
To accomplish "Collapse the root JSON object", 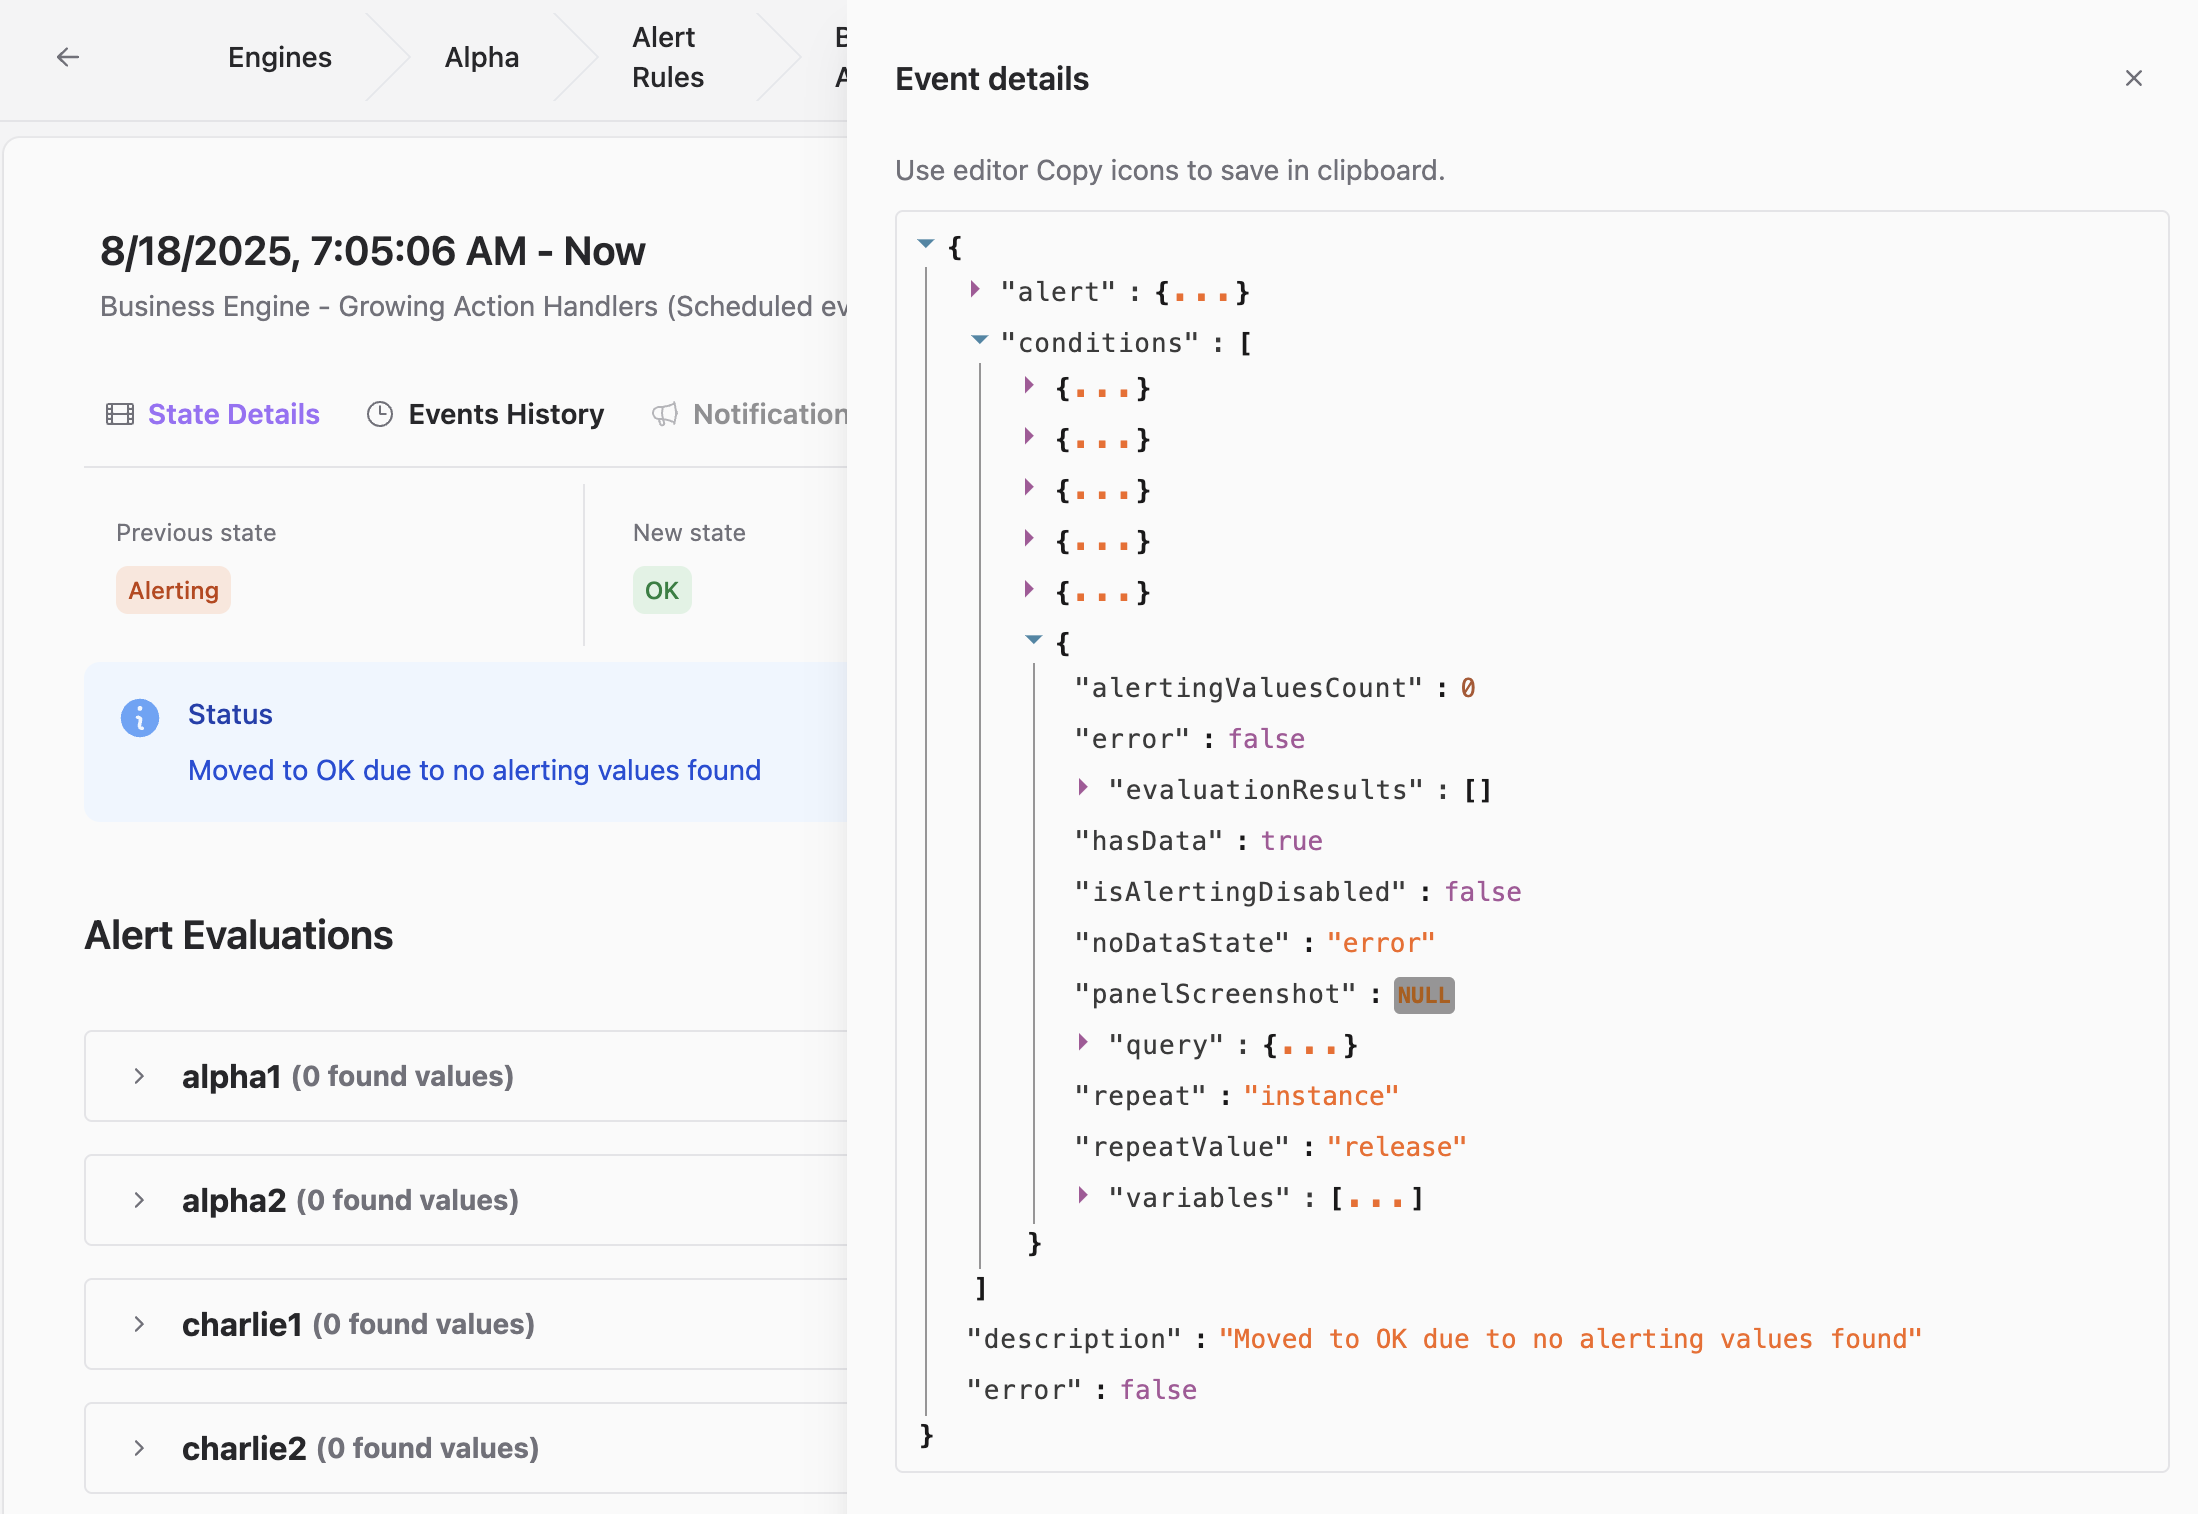I will click(926, 244).
